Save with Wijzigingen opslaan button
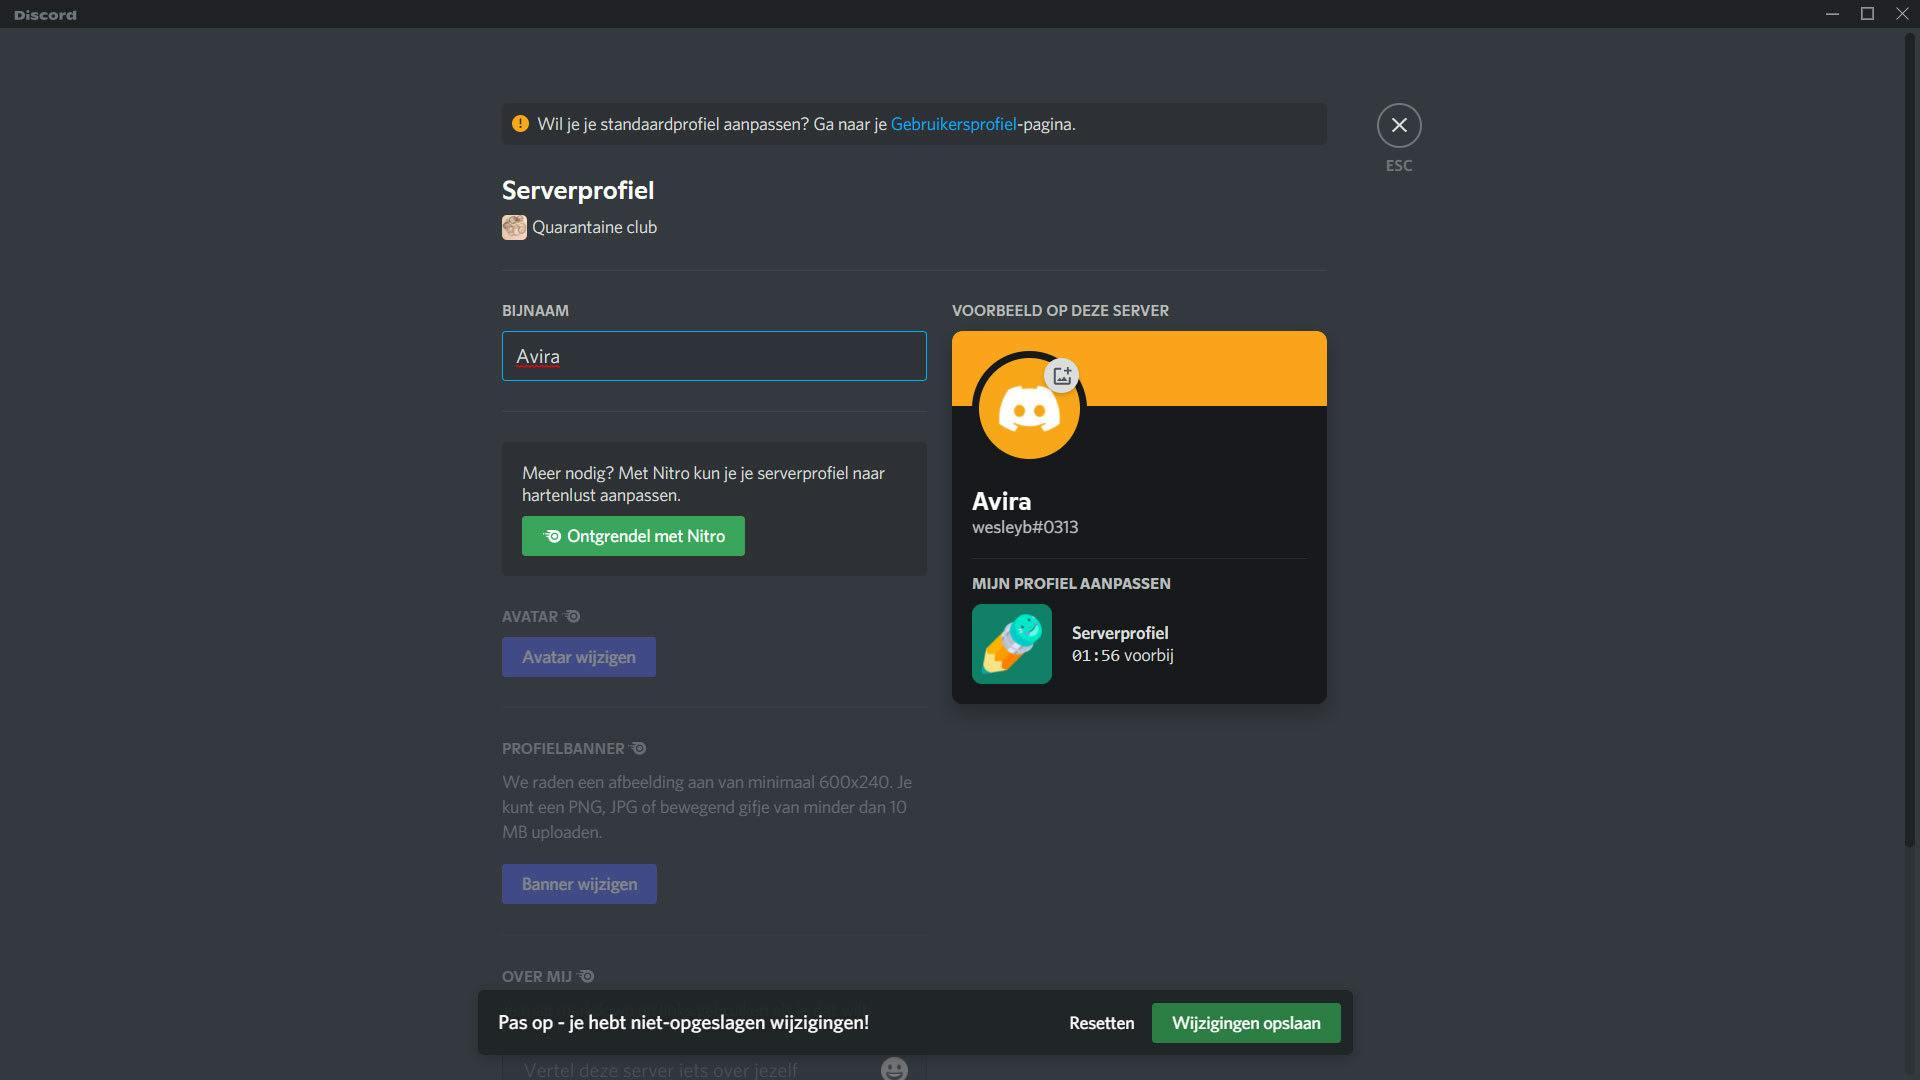This screenshot has height=1080, width=1920. pyautogui.click(x=1246, y=1023)
